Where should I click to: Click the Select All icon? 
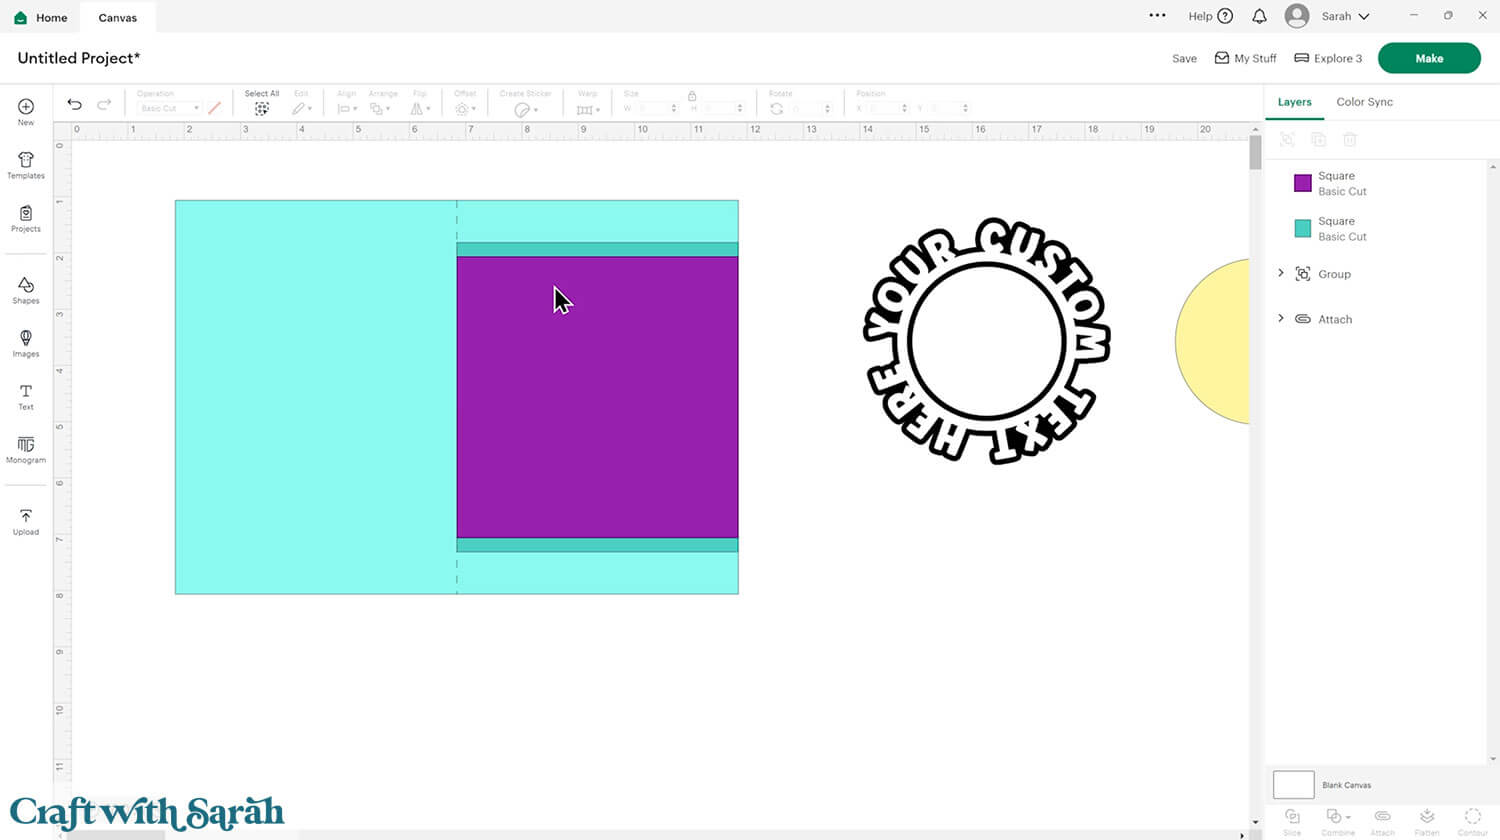tap(262, 108)
